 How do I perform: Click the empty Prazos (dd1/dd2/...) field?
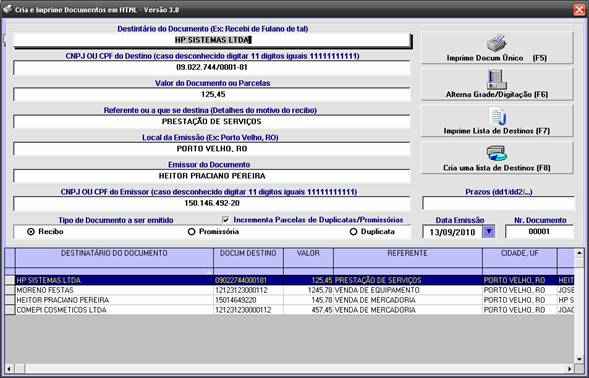click(x=498, y=203)
